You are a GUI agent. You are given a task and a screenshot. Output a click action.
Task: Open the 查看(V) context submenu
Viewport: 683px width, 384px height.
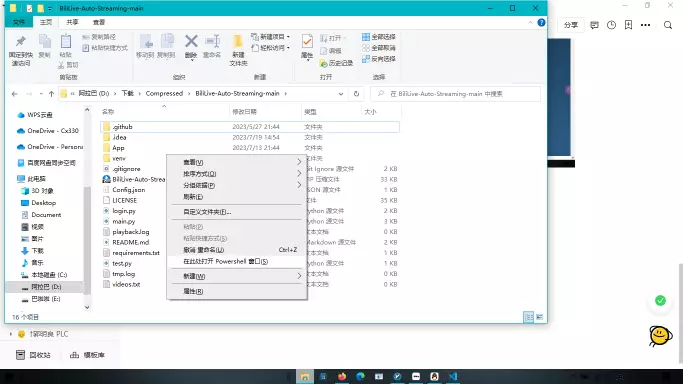pos(237,162)
